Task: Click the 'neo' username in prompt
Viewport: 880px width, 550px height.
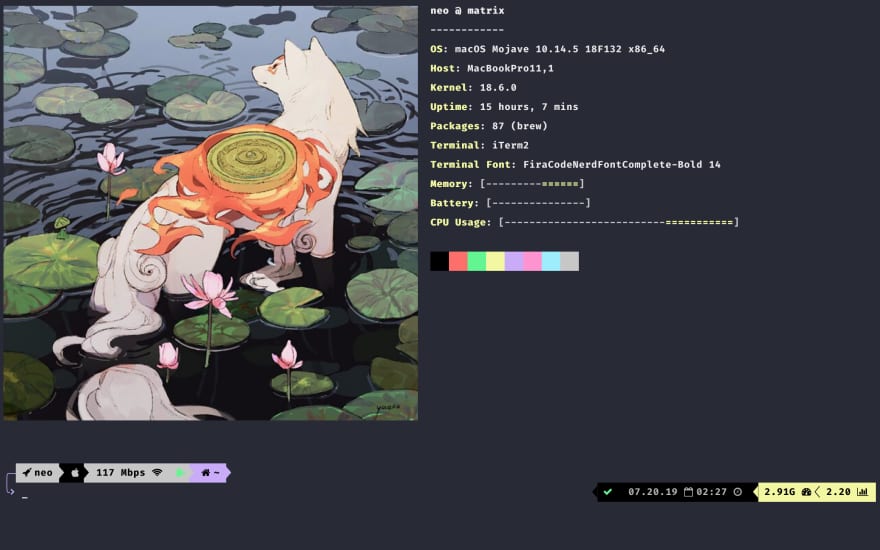Action: [43, 473]
